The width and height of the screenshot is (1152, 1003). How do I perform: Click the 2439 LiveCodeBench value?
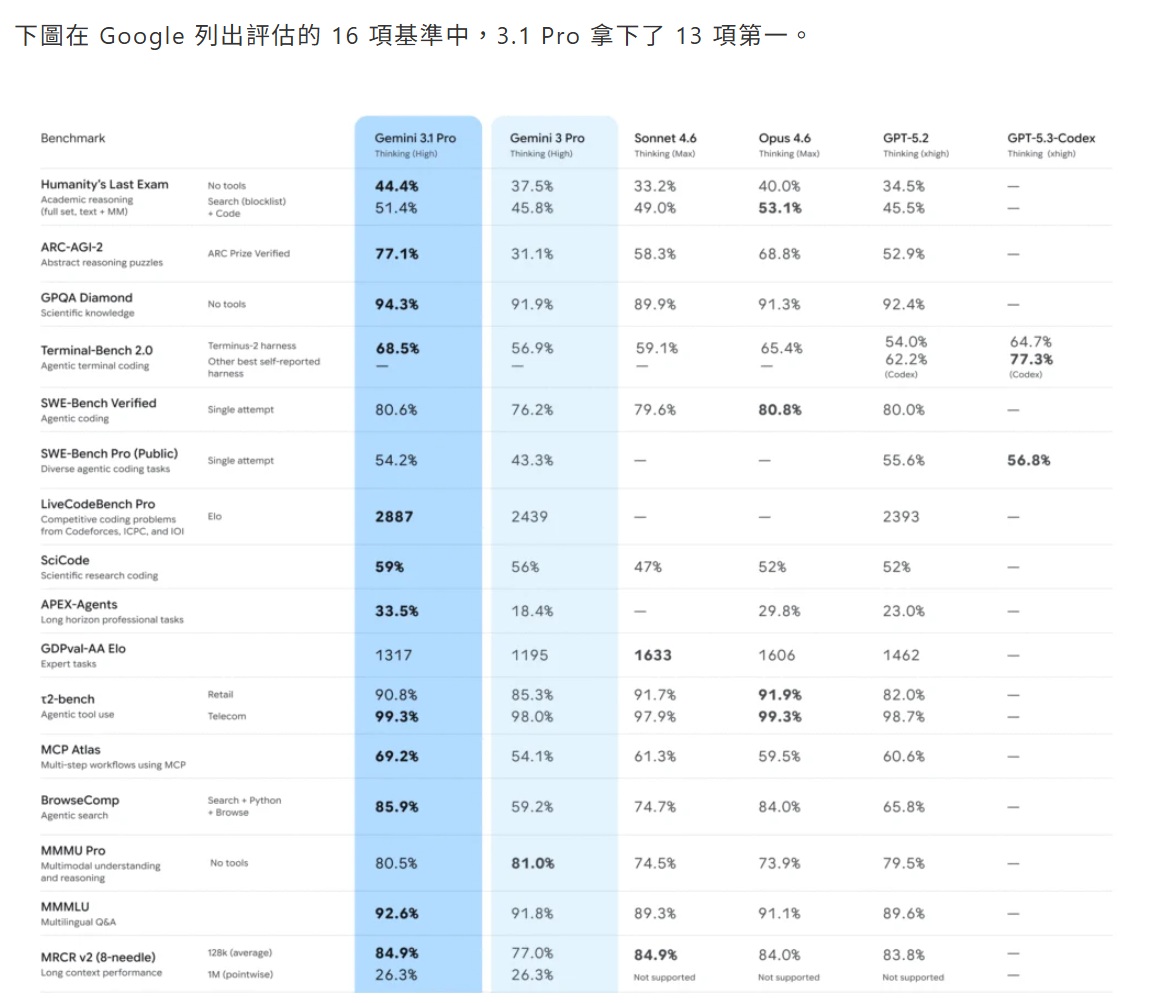click(529, 517)
